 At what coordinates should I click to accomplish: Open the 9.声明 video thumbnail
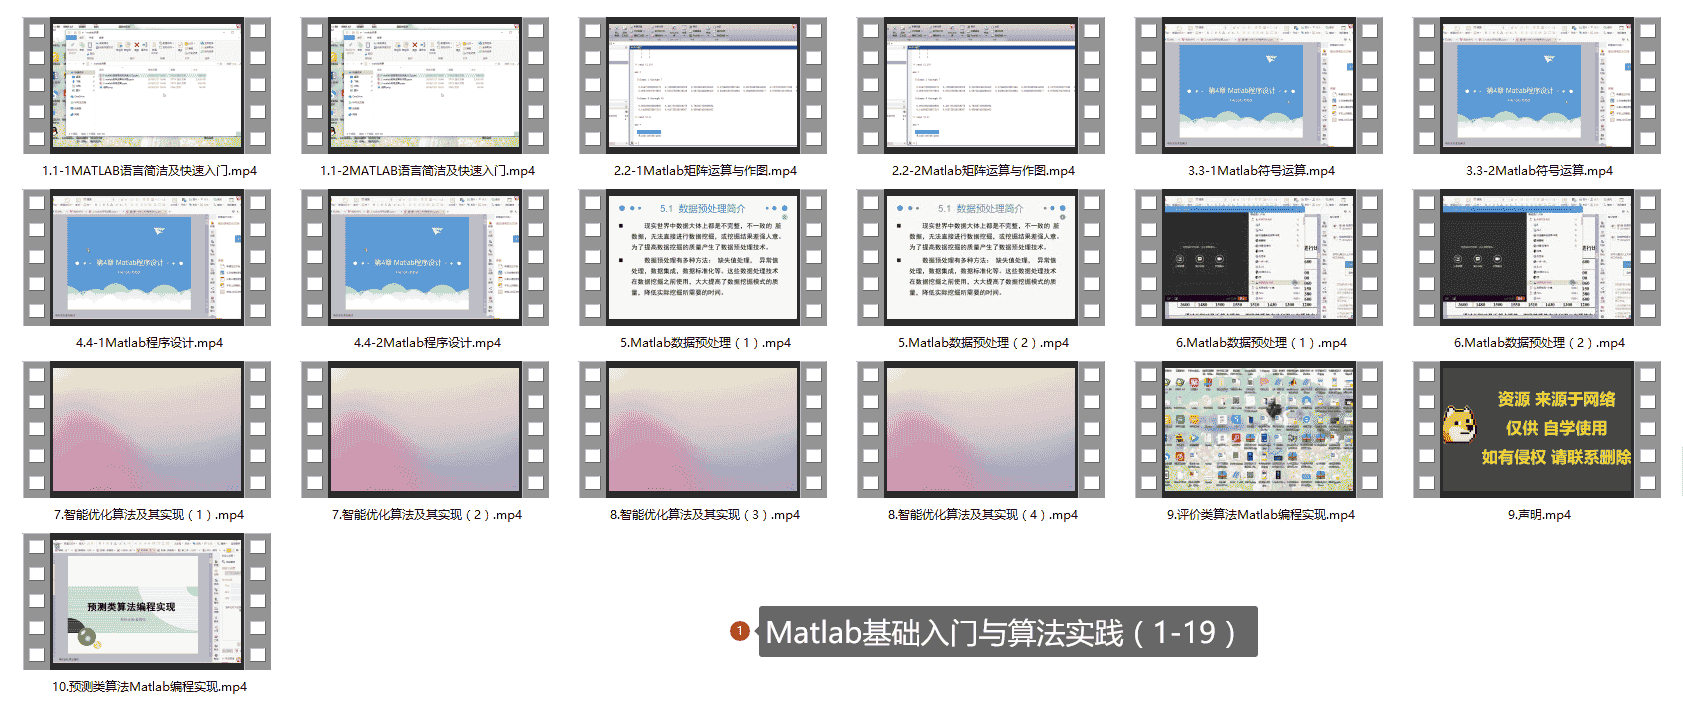(1537, 429)
